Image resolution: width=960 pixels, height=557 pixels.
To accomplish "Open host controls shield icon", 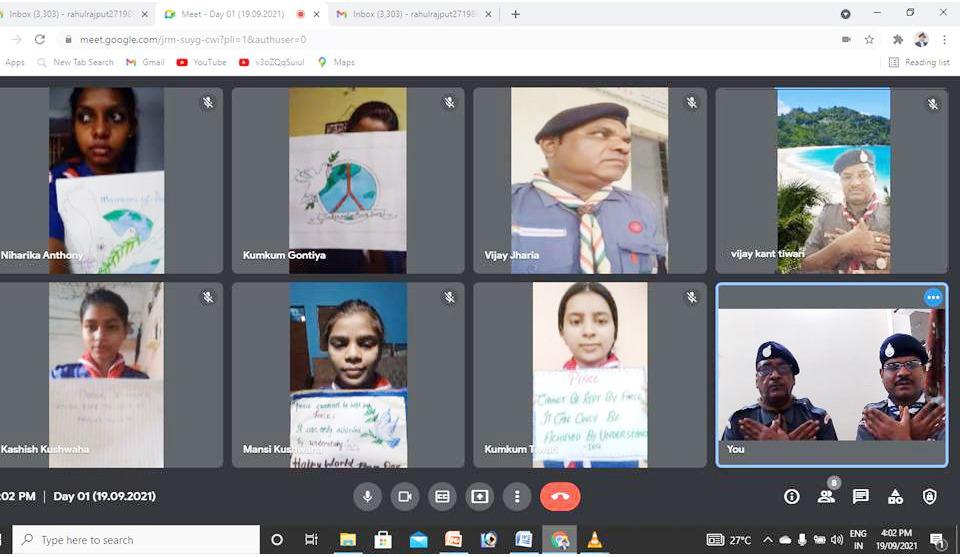I will [x=929, y=496].
